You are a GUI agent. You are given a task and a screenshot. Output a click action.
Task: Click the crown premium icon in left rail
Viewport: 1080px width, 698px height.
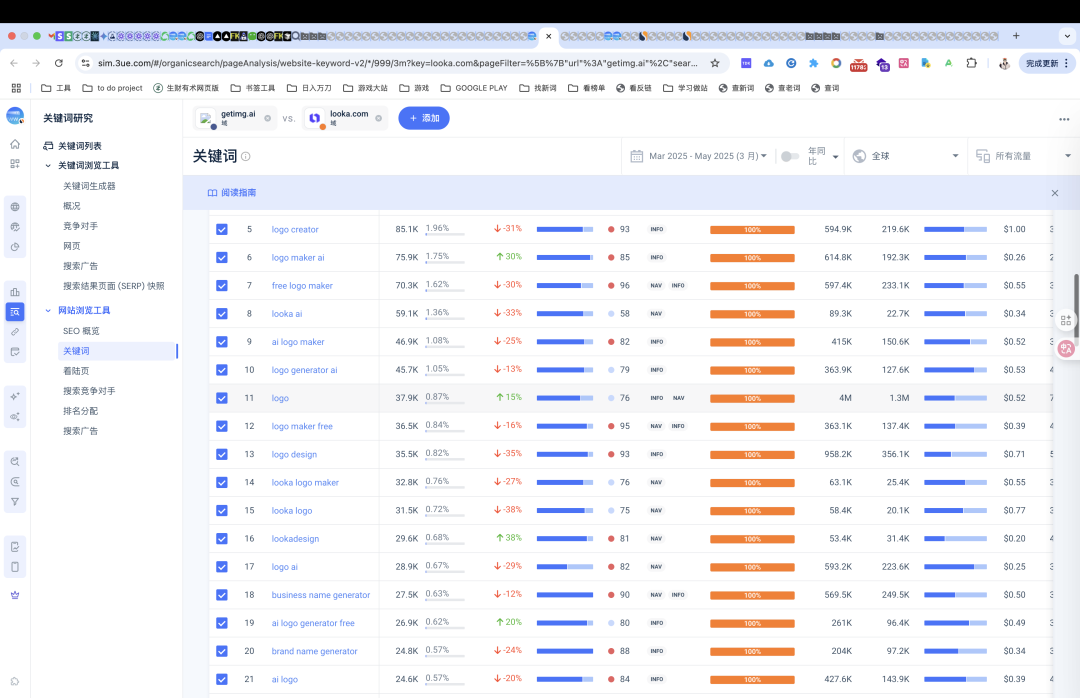15,595
